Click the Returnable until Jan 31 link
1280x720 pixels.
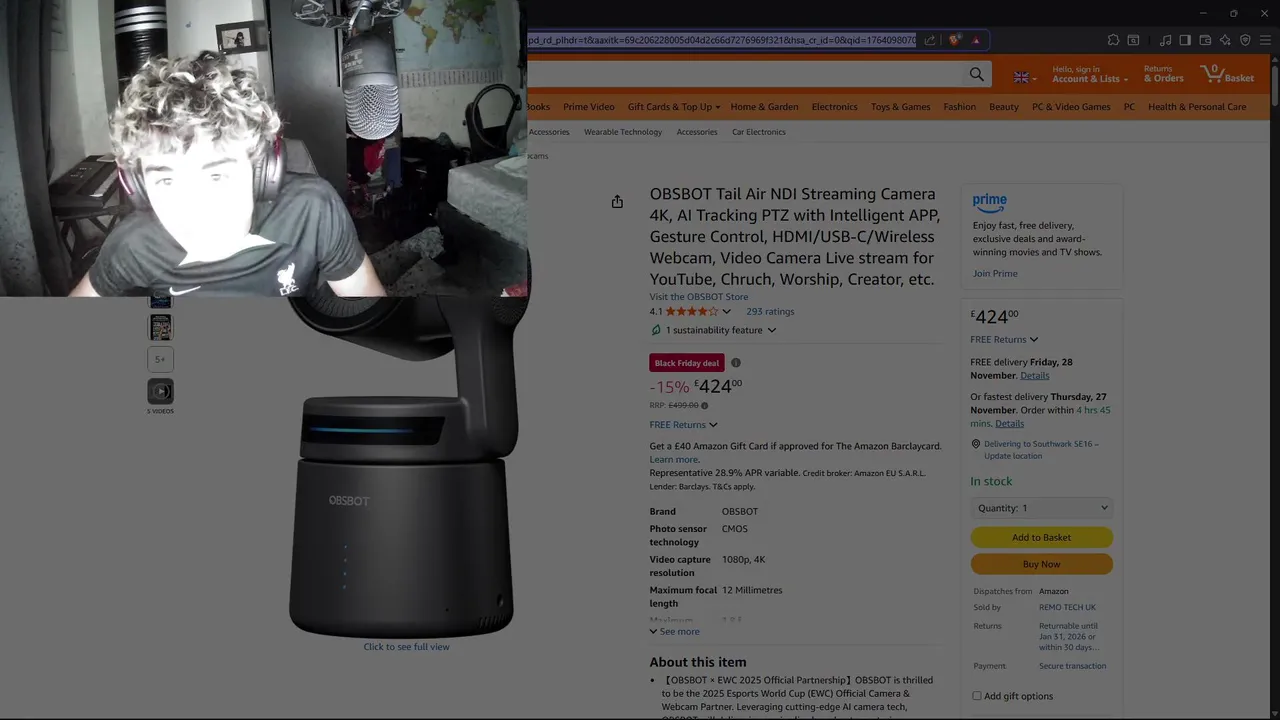pos(1068,637)
